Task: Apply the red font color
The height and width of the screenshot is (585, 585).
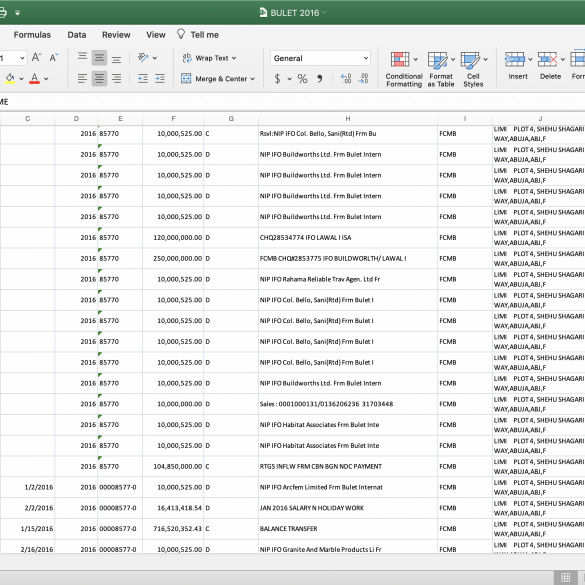Action: [34, 79]
